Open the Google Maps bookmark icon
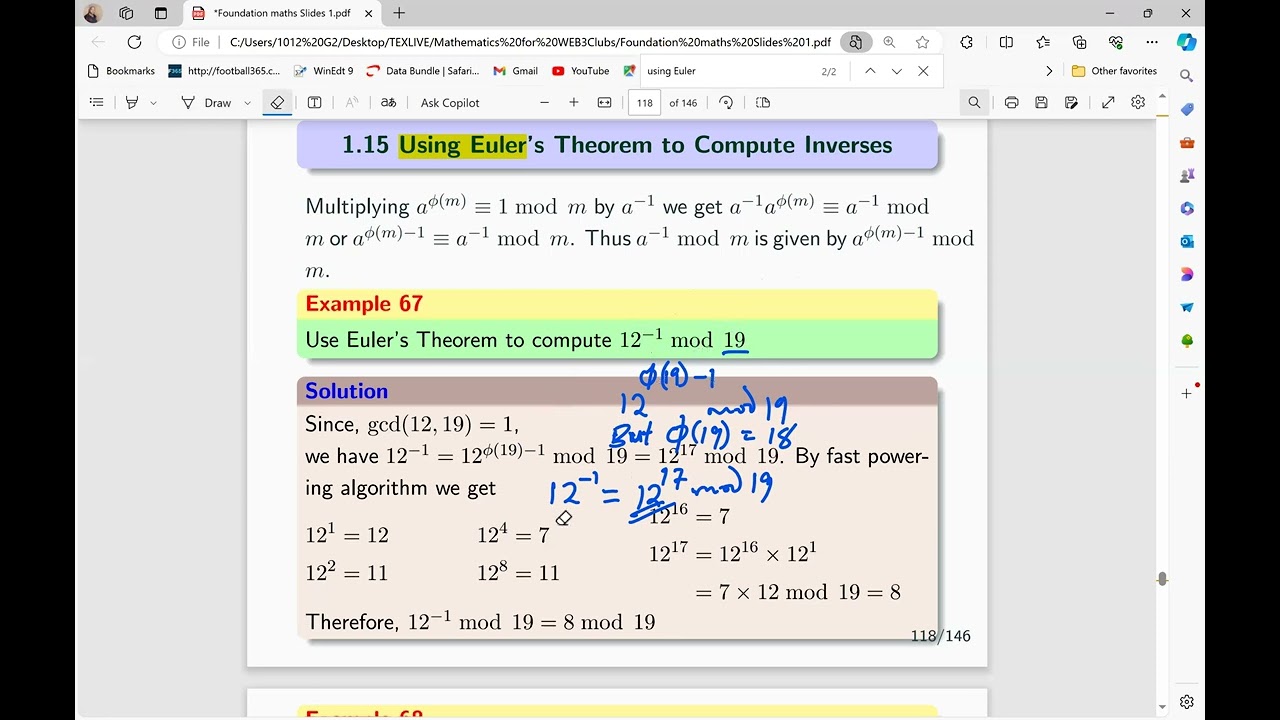 (x=629, y=71)
